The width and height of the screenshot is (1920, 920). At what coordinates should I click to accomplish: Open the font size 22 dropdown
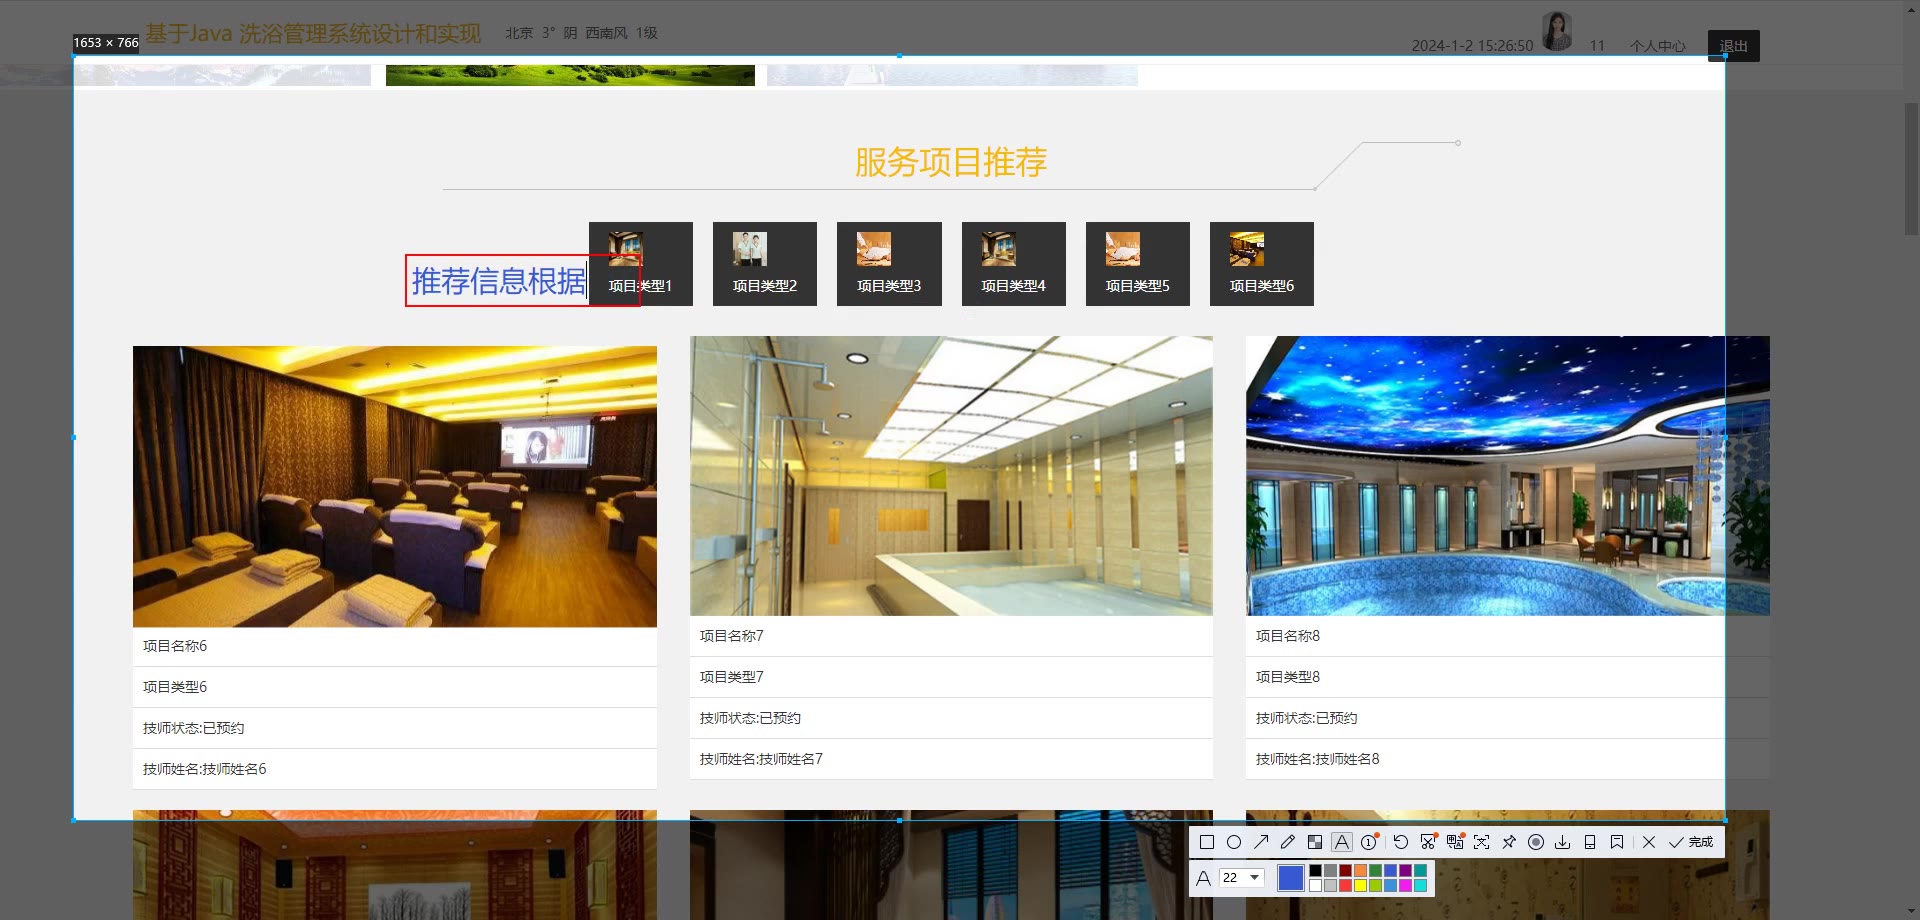1241,878
